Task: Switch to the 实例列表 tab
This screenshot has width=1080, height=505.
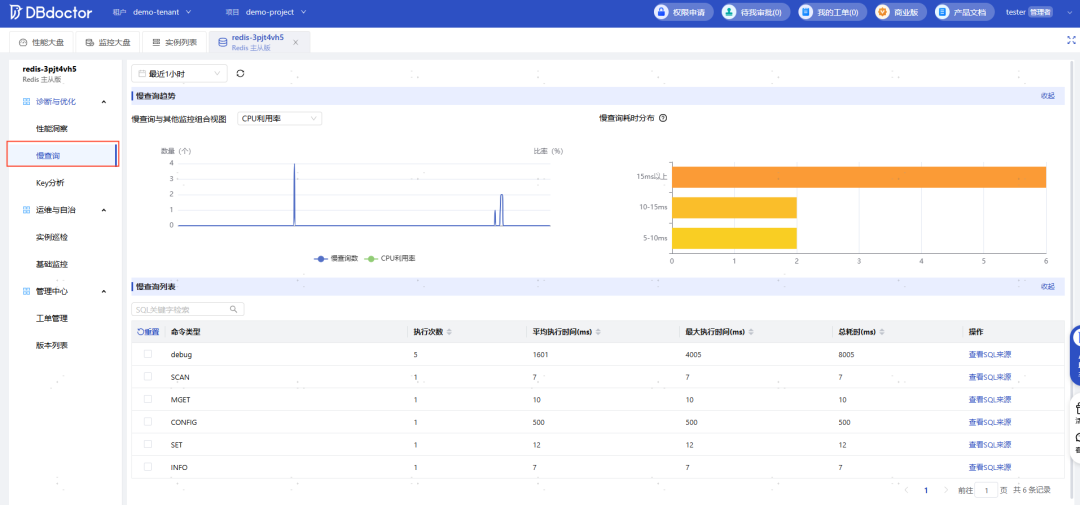Action: click(x=174, y=42)
